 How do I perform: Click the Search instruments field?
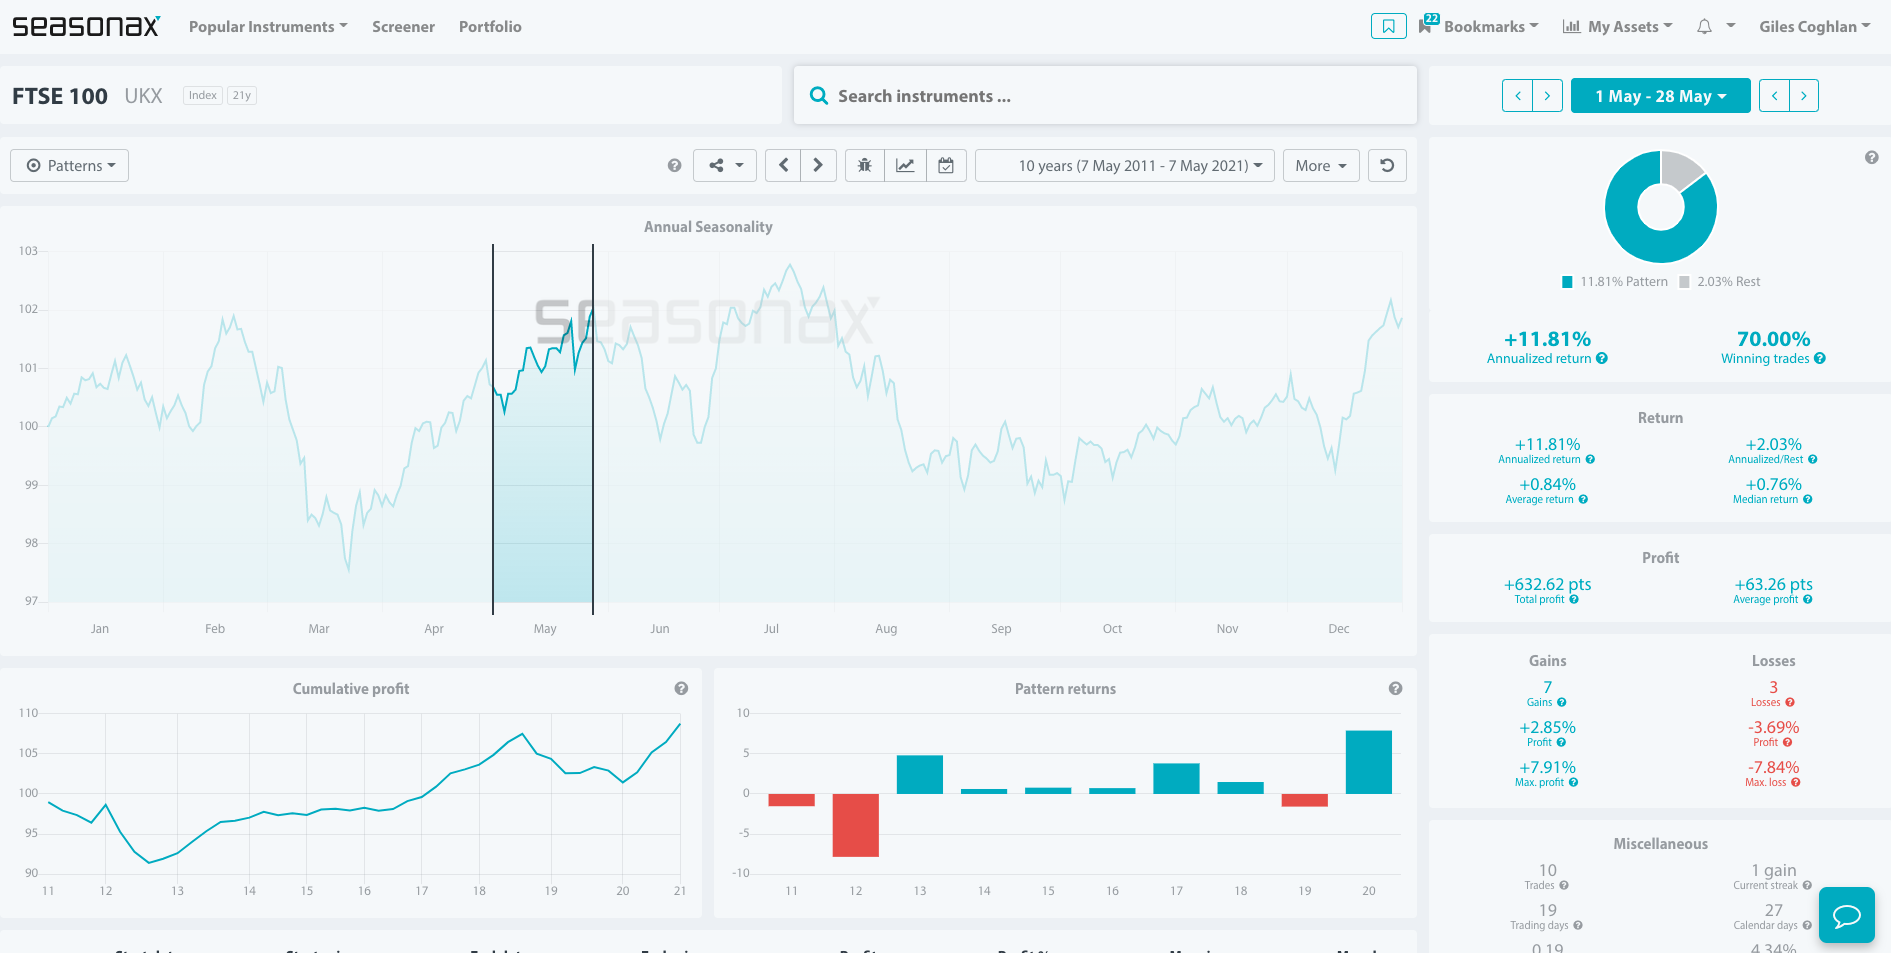pyautogui.click(x=1105, y=96)
